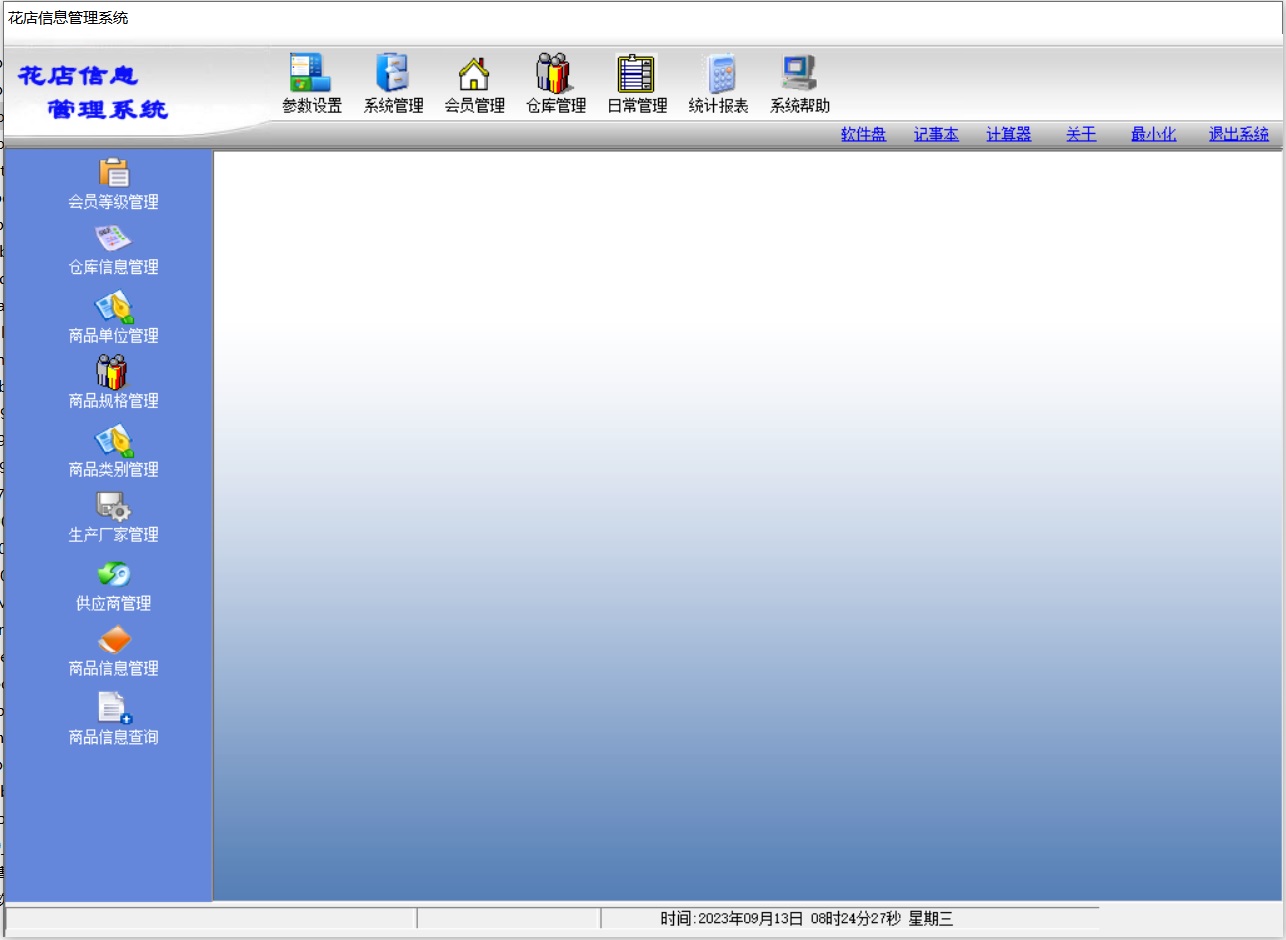Open 参数设置 toolbar icon
The width and height of the screenshot is (1286, 940).
point(311,74)
